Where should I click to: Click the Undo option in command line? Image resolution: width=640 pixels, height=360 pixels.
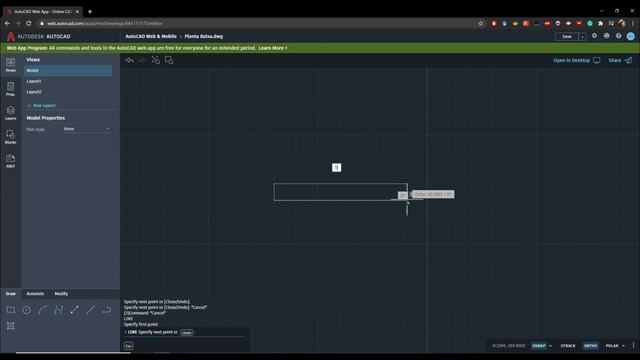pyautogui.click(x=187, y=333)
